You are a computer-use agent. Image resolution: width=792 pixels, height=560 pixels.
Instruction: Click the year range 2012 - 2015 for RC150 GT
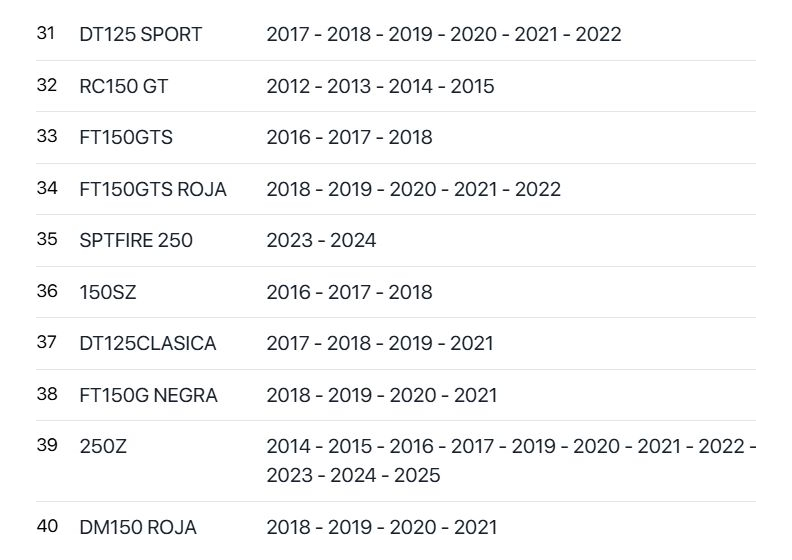(380, 87)
